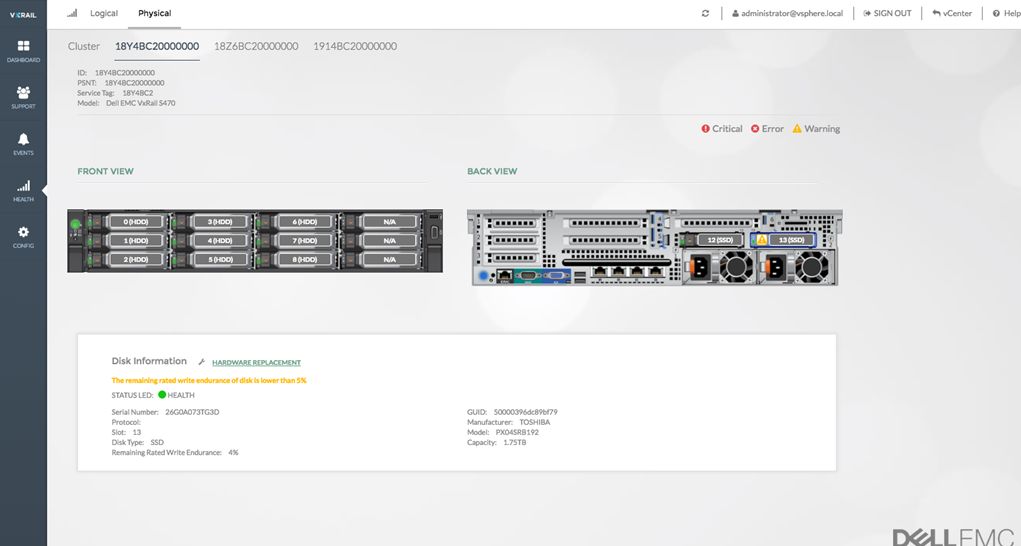Select disk slot 4 (HDD) in front view
The image size is (1021, 546).
tap(214, 240)
